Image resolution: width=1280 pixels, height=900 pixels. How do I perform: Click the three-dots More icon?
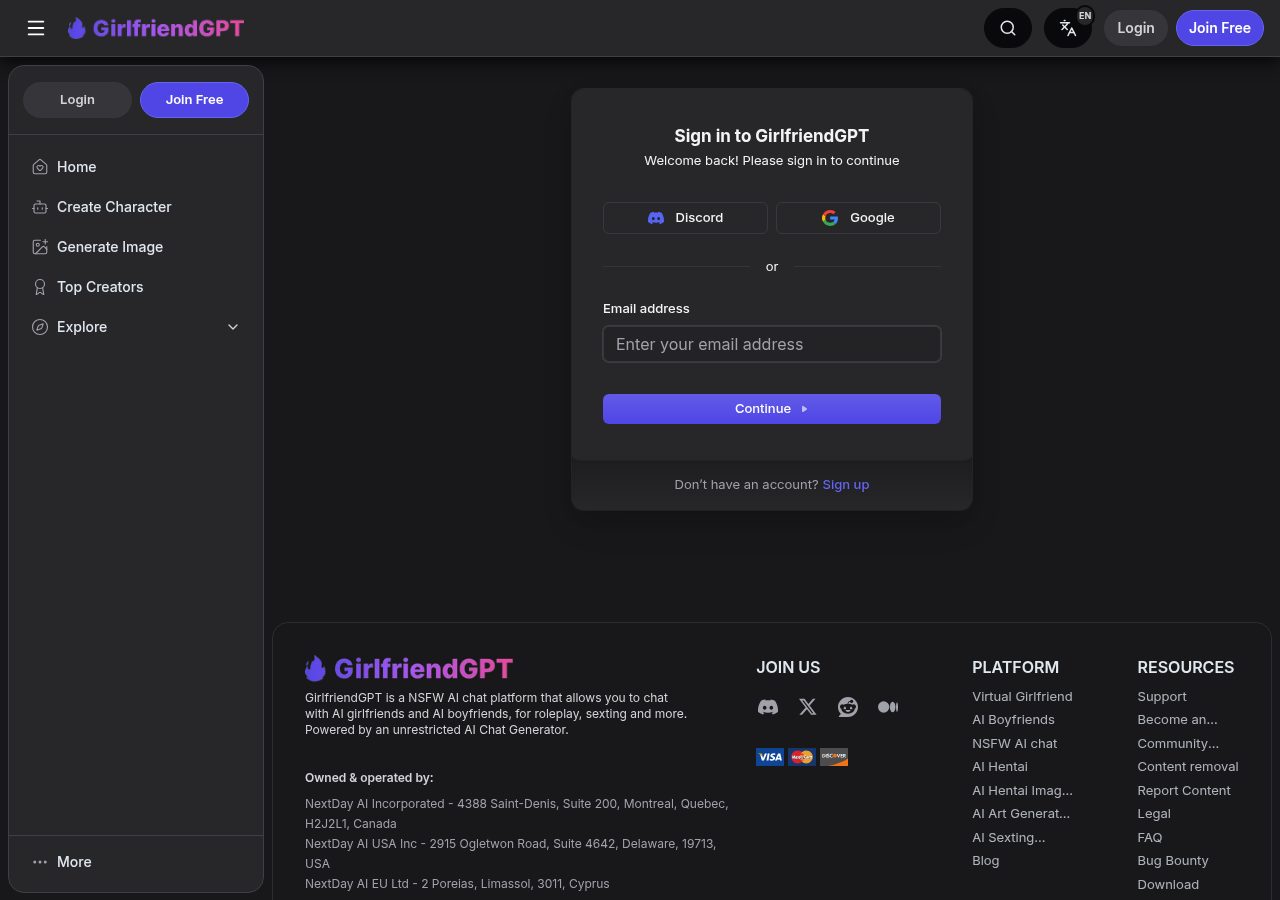(x=40, y=862)
